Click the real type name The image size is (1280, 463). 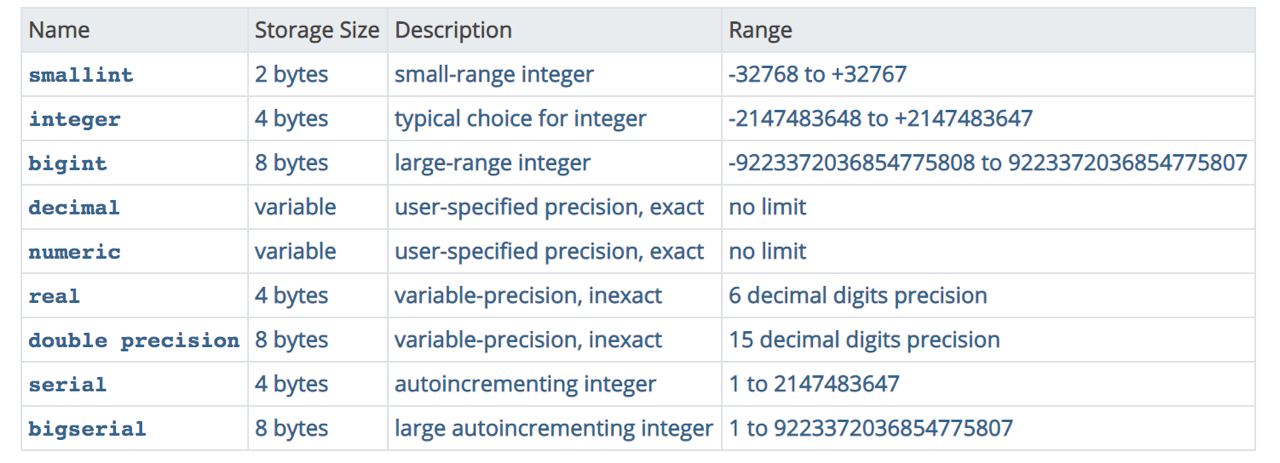55,296
